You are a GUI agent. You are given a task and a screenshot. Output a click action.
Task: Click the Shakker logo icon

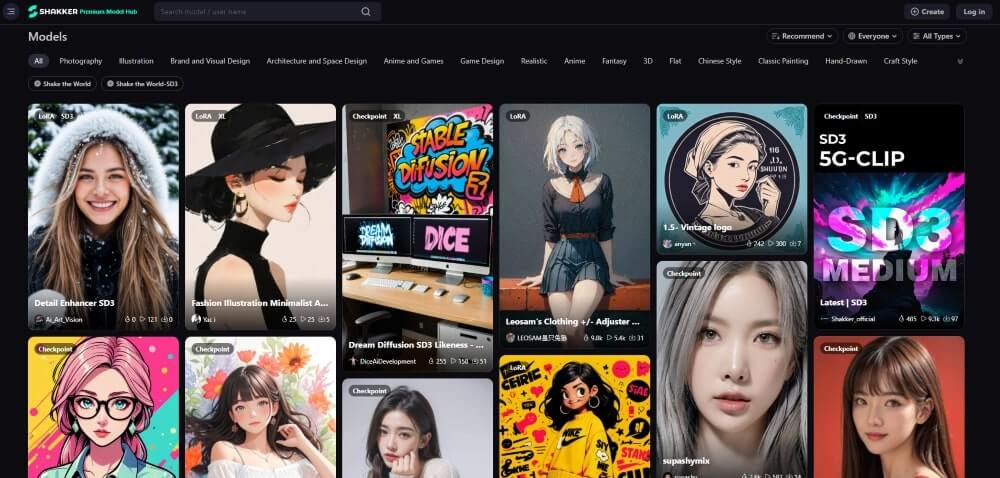(x=33, y=12)
